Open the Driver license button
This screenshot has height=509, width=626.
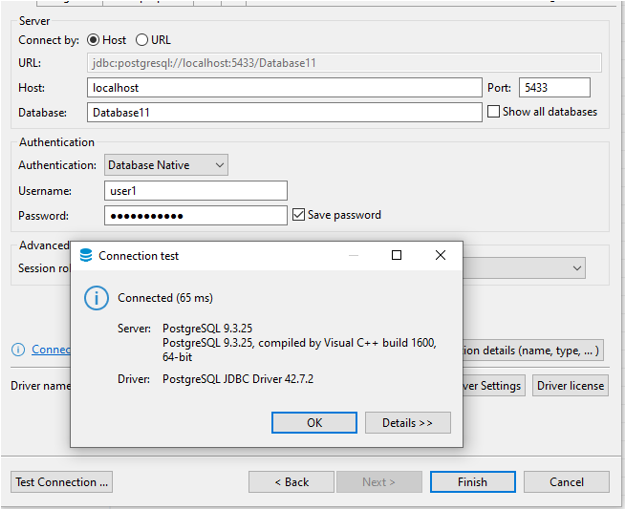tap(570, 386)
